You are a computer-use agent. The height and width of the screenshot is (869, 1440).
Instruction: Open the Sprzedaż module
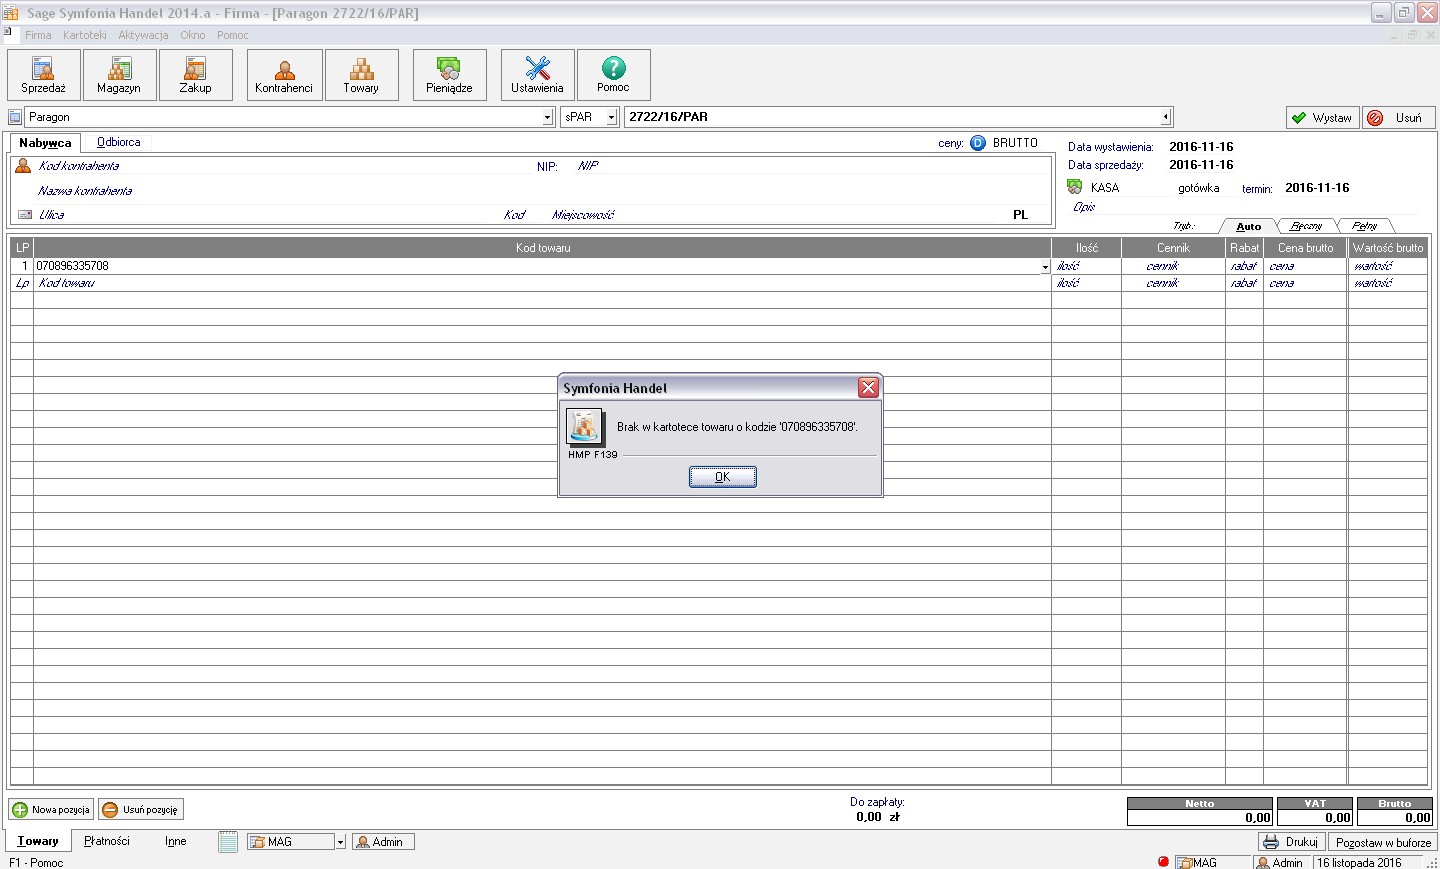point(44,75)
